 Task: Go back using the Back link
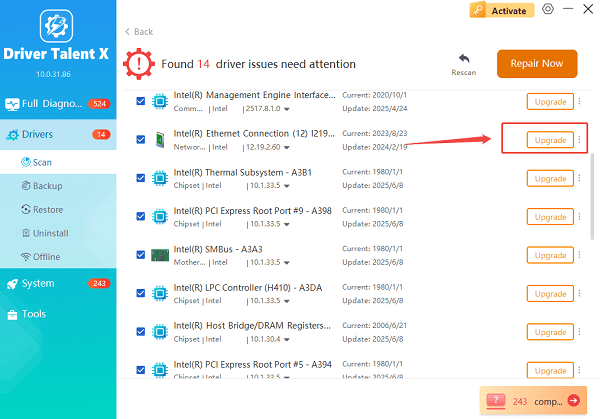click(139, 32)
